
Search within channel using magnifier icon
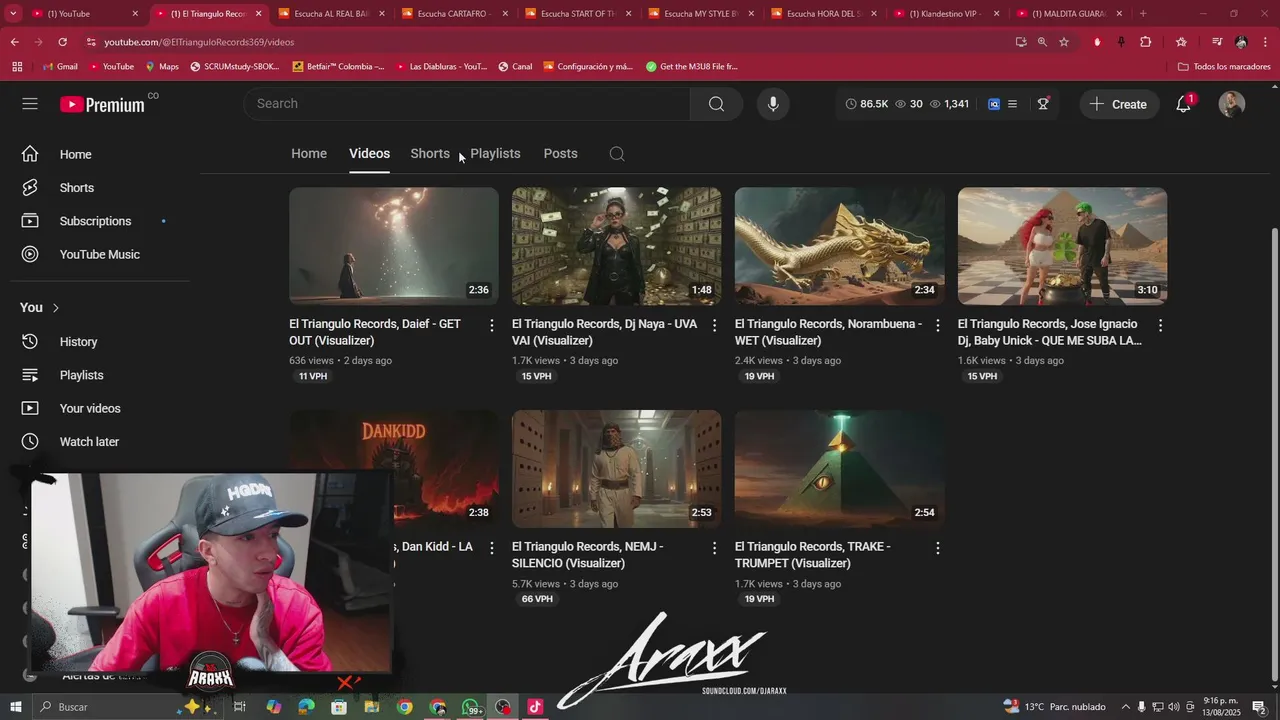click(617, 154)
